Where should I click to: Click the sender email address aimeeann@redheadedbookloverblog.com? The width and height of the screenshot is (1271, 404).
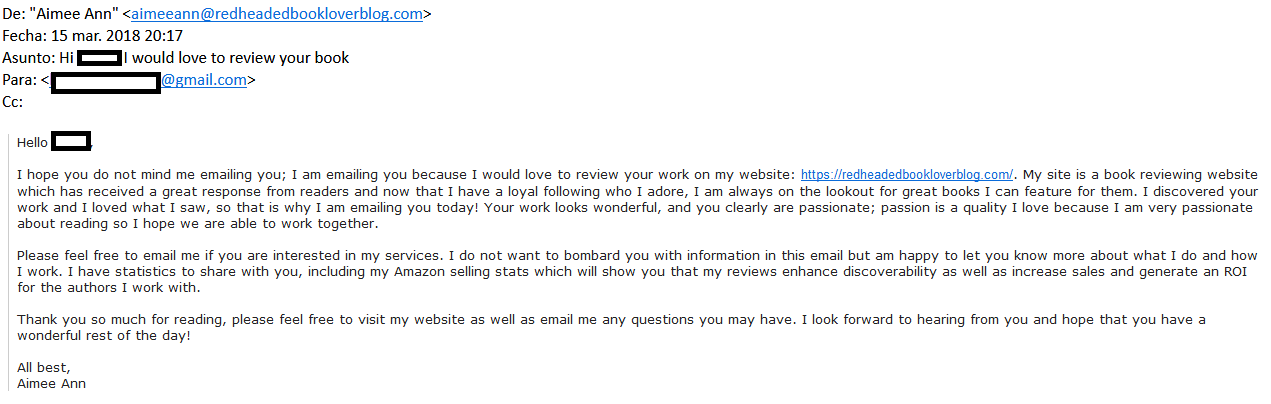point(277,14)
